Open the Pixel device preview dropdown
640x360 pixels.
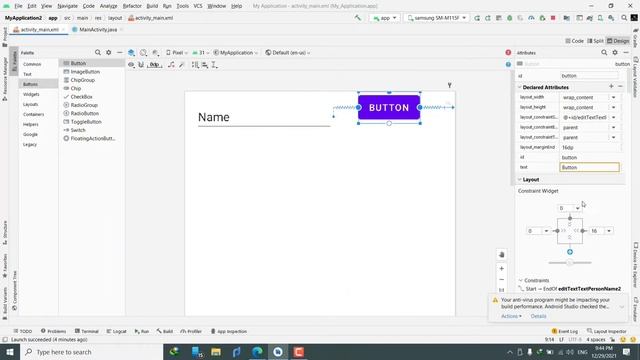(177, 53)
